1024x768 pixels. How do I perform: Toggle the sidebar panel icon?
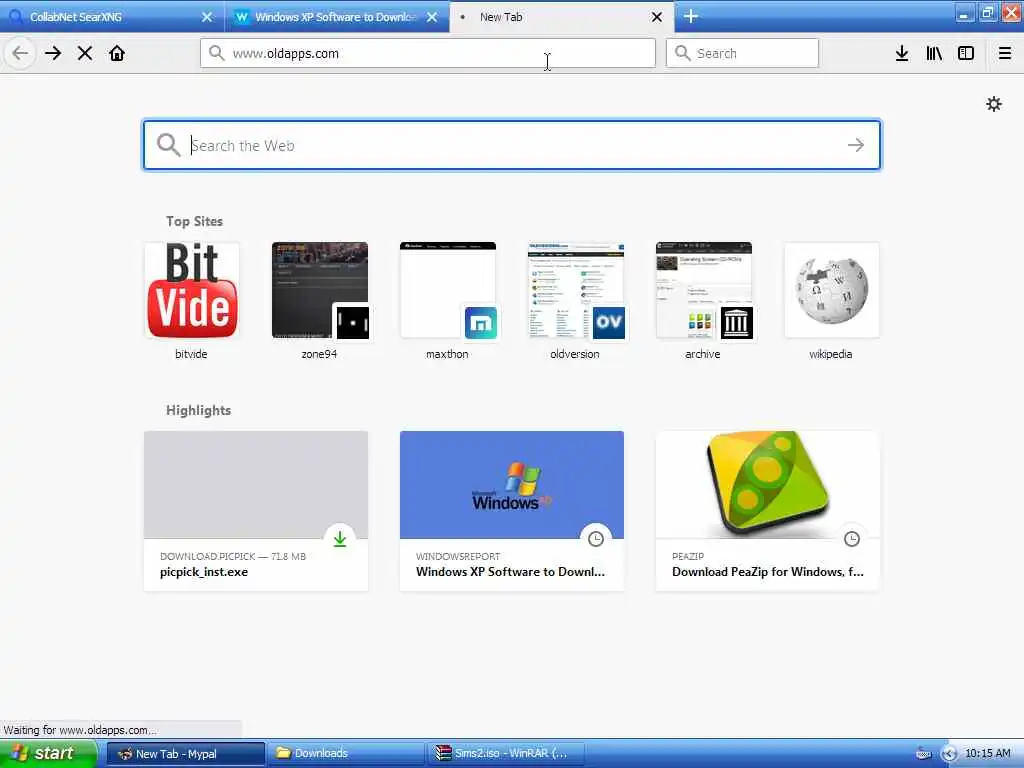coord(966,53)
